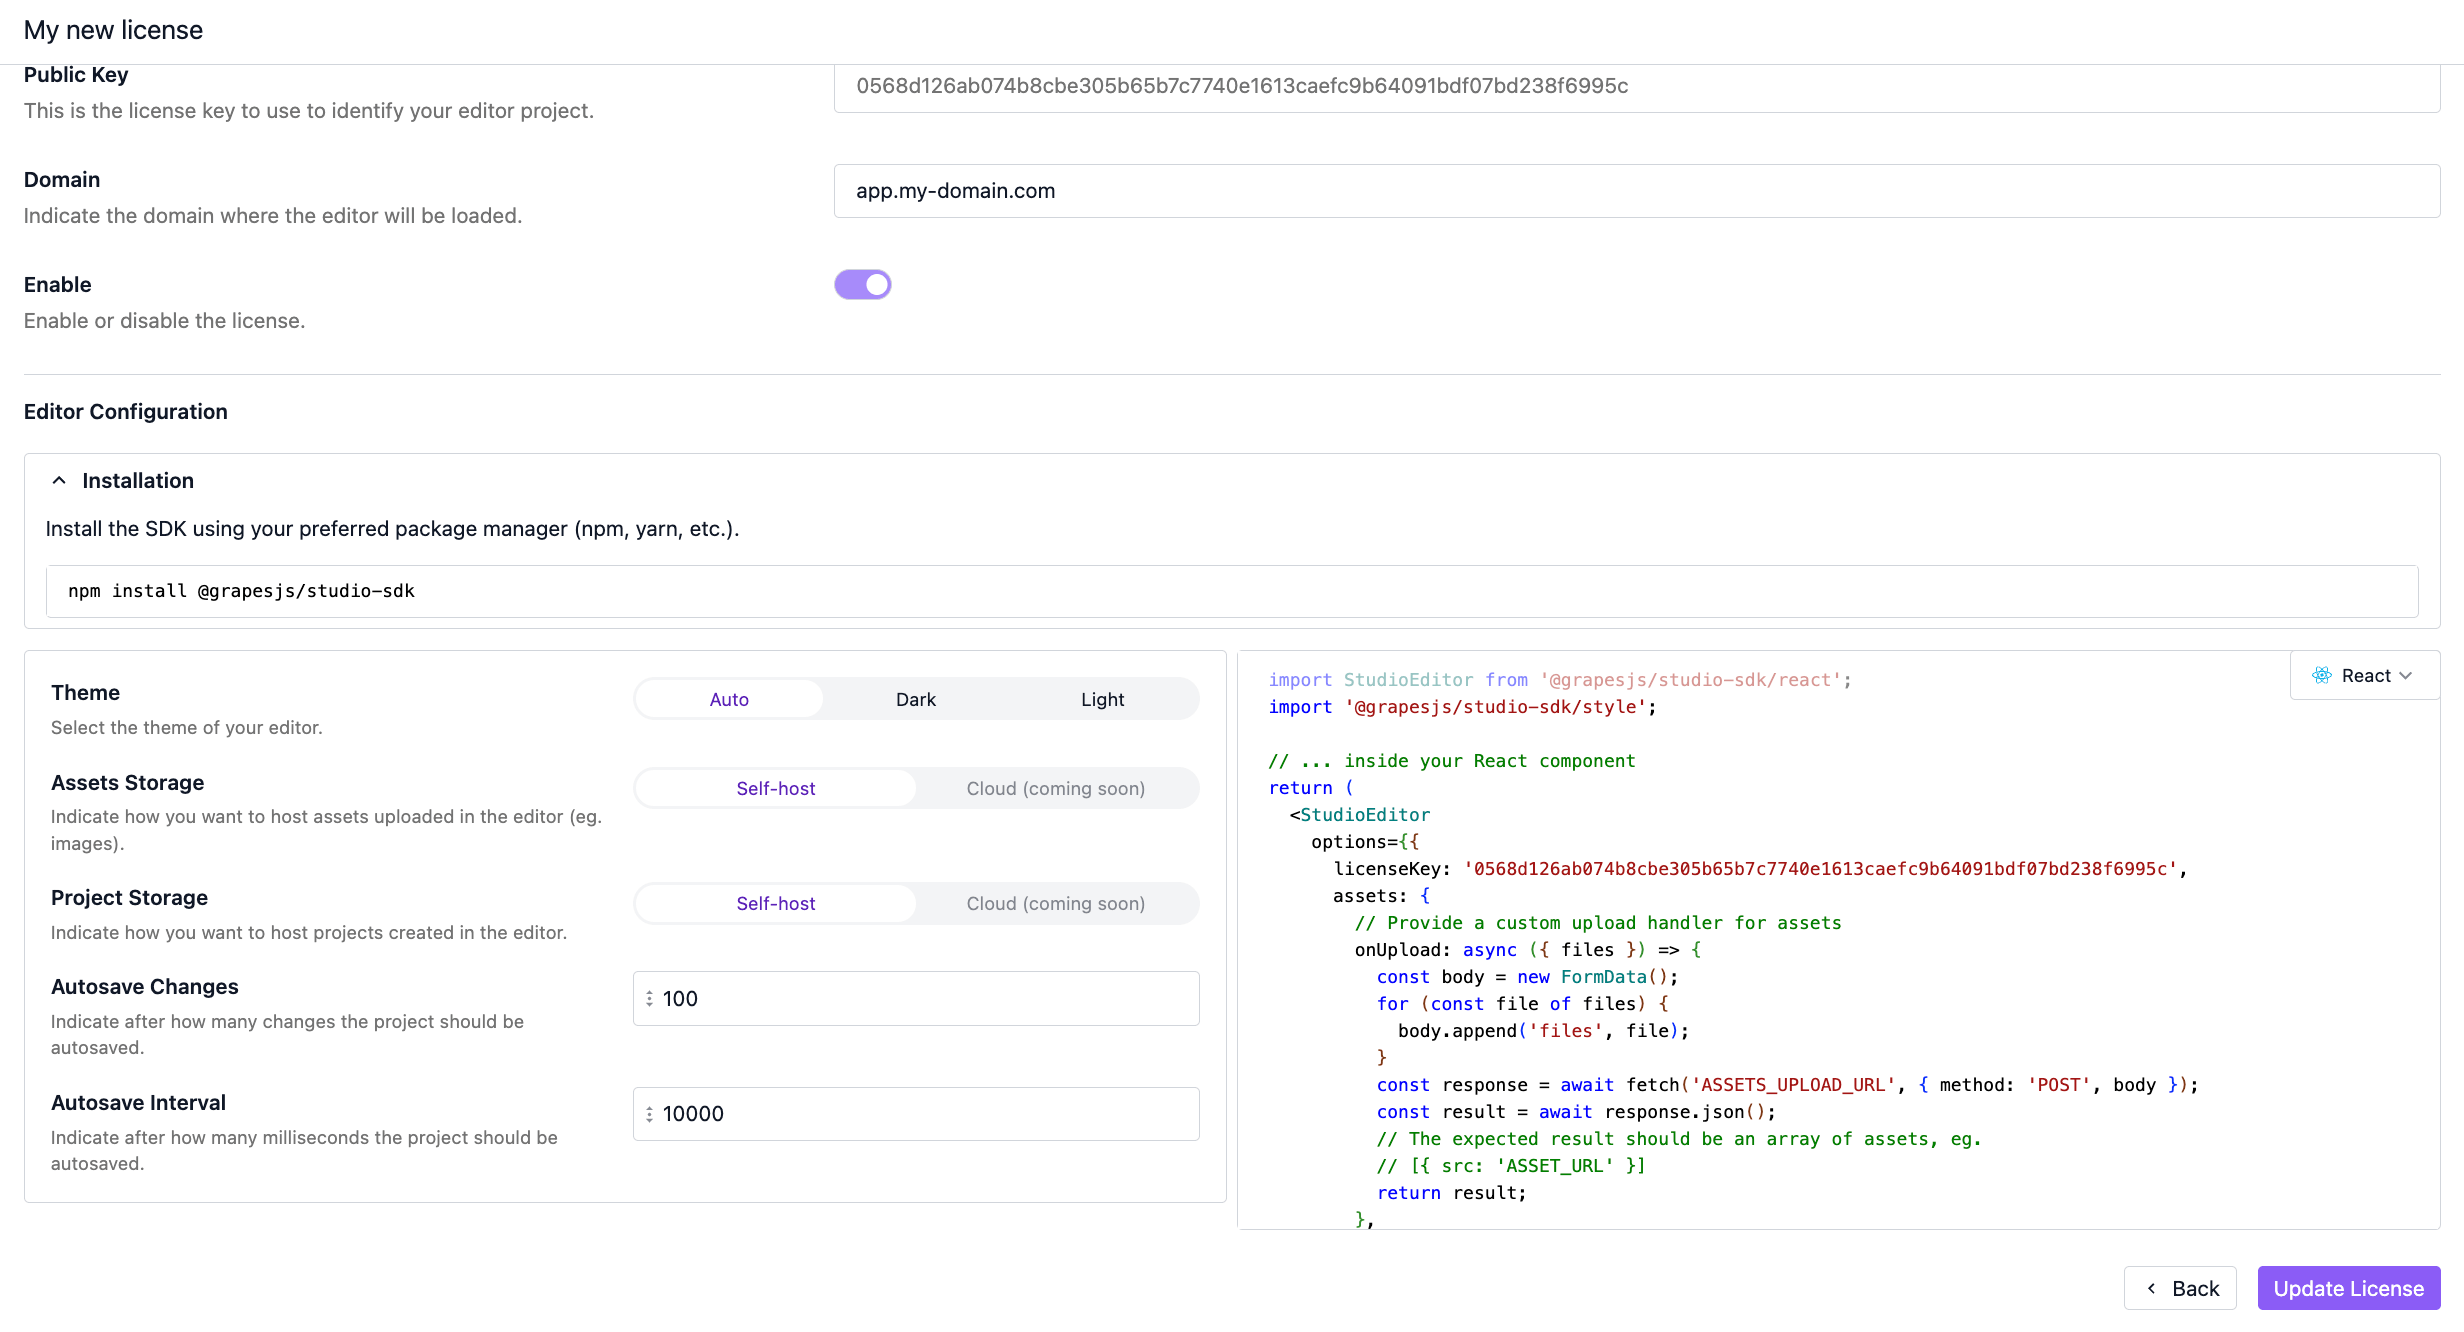Click the Autosave Interval value field
Image resolution: width=2464 pixels, height=1332 pixels.
tap(916, 1114)
